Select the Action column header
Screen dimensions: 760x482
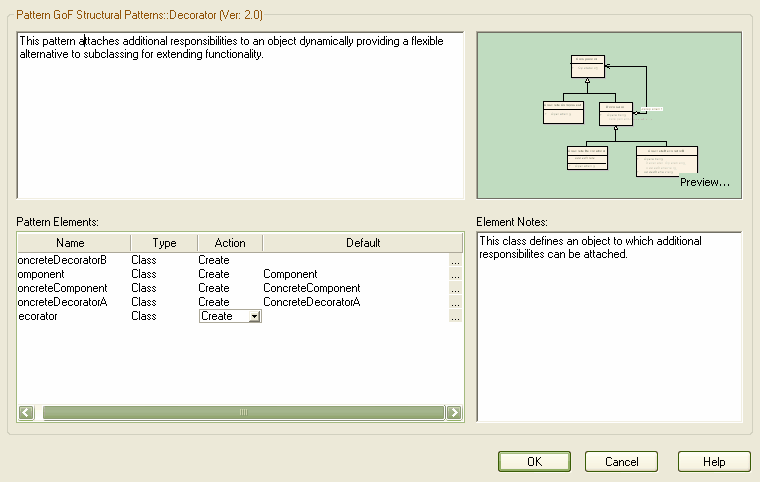230,243
